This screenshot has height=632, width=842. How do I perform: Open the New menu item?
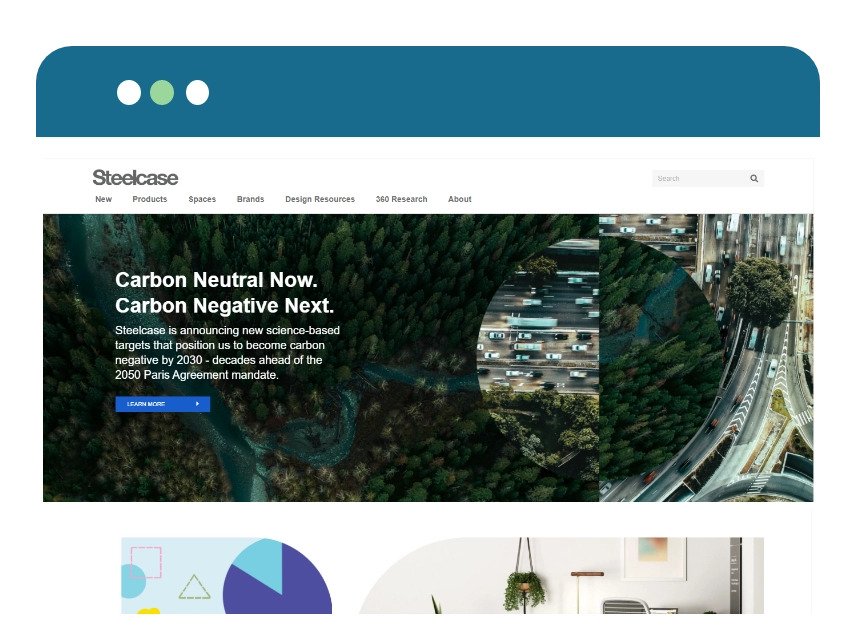point(104,199)
